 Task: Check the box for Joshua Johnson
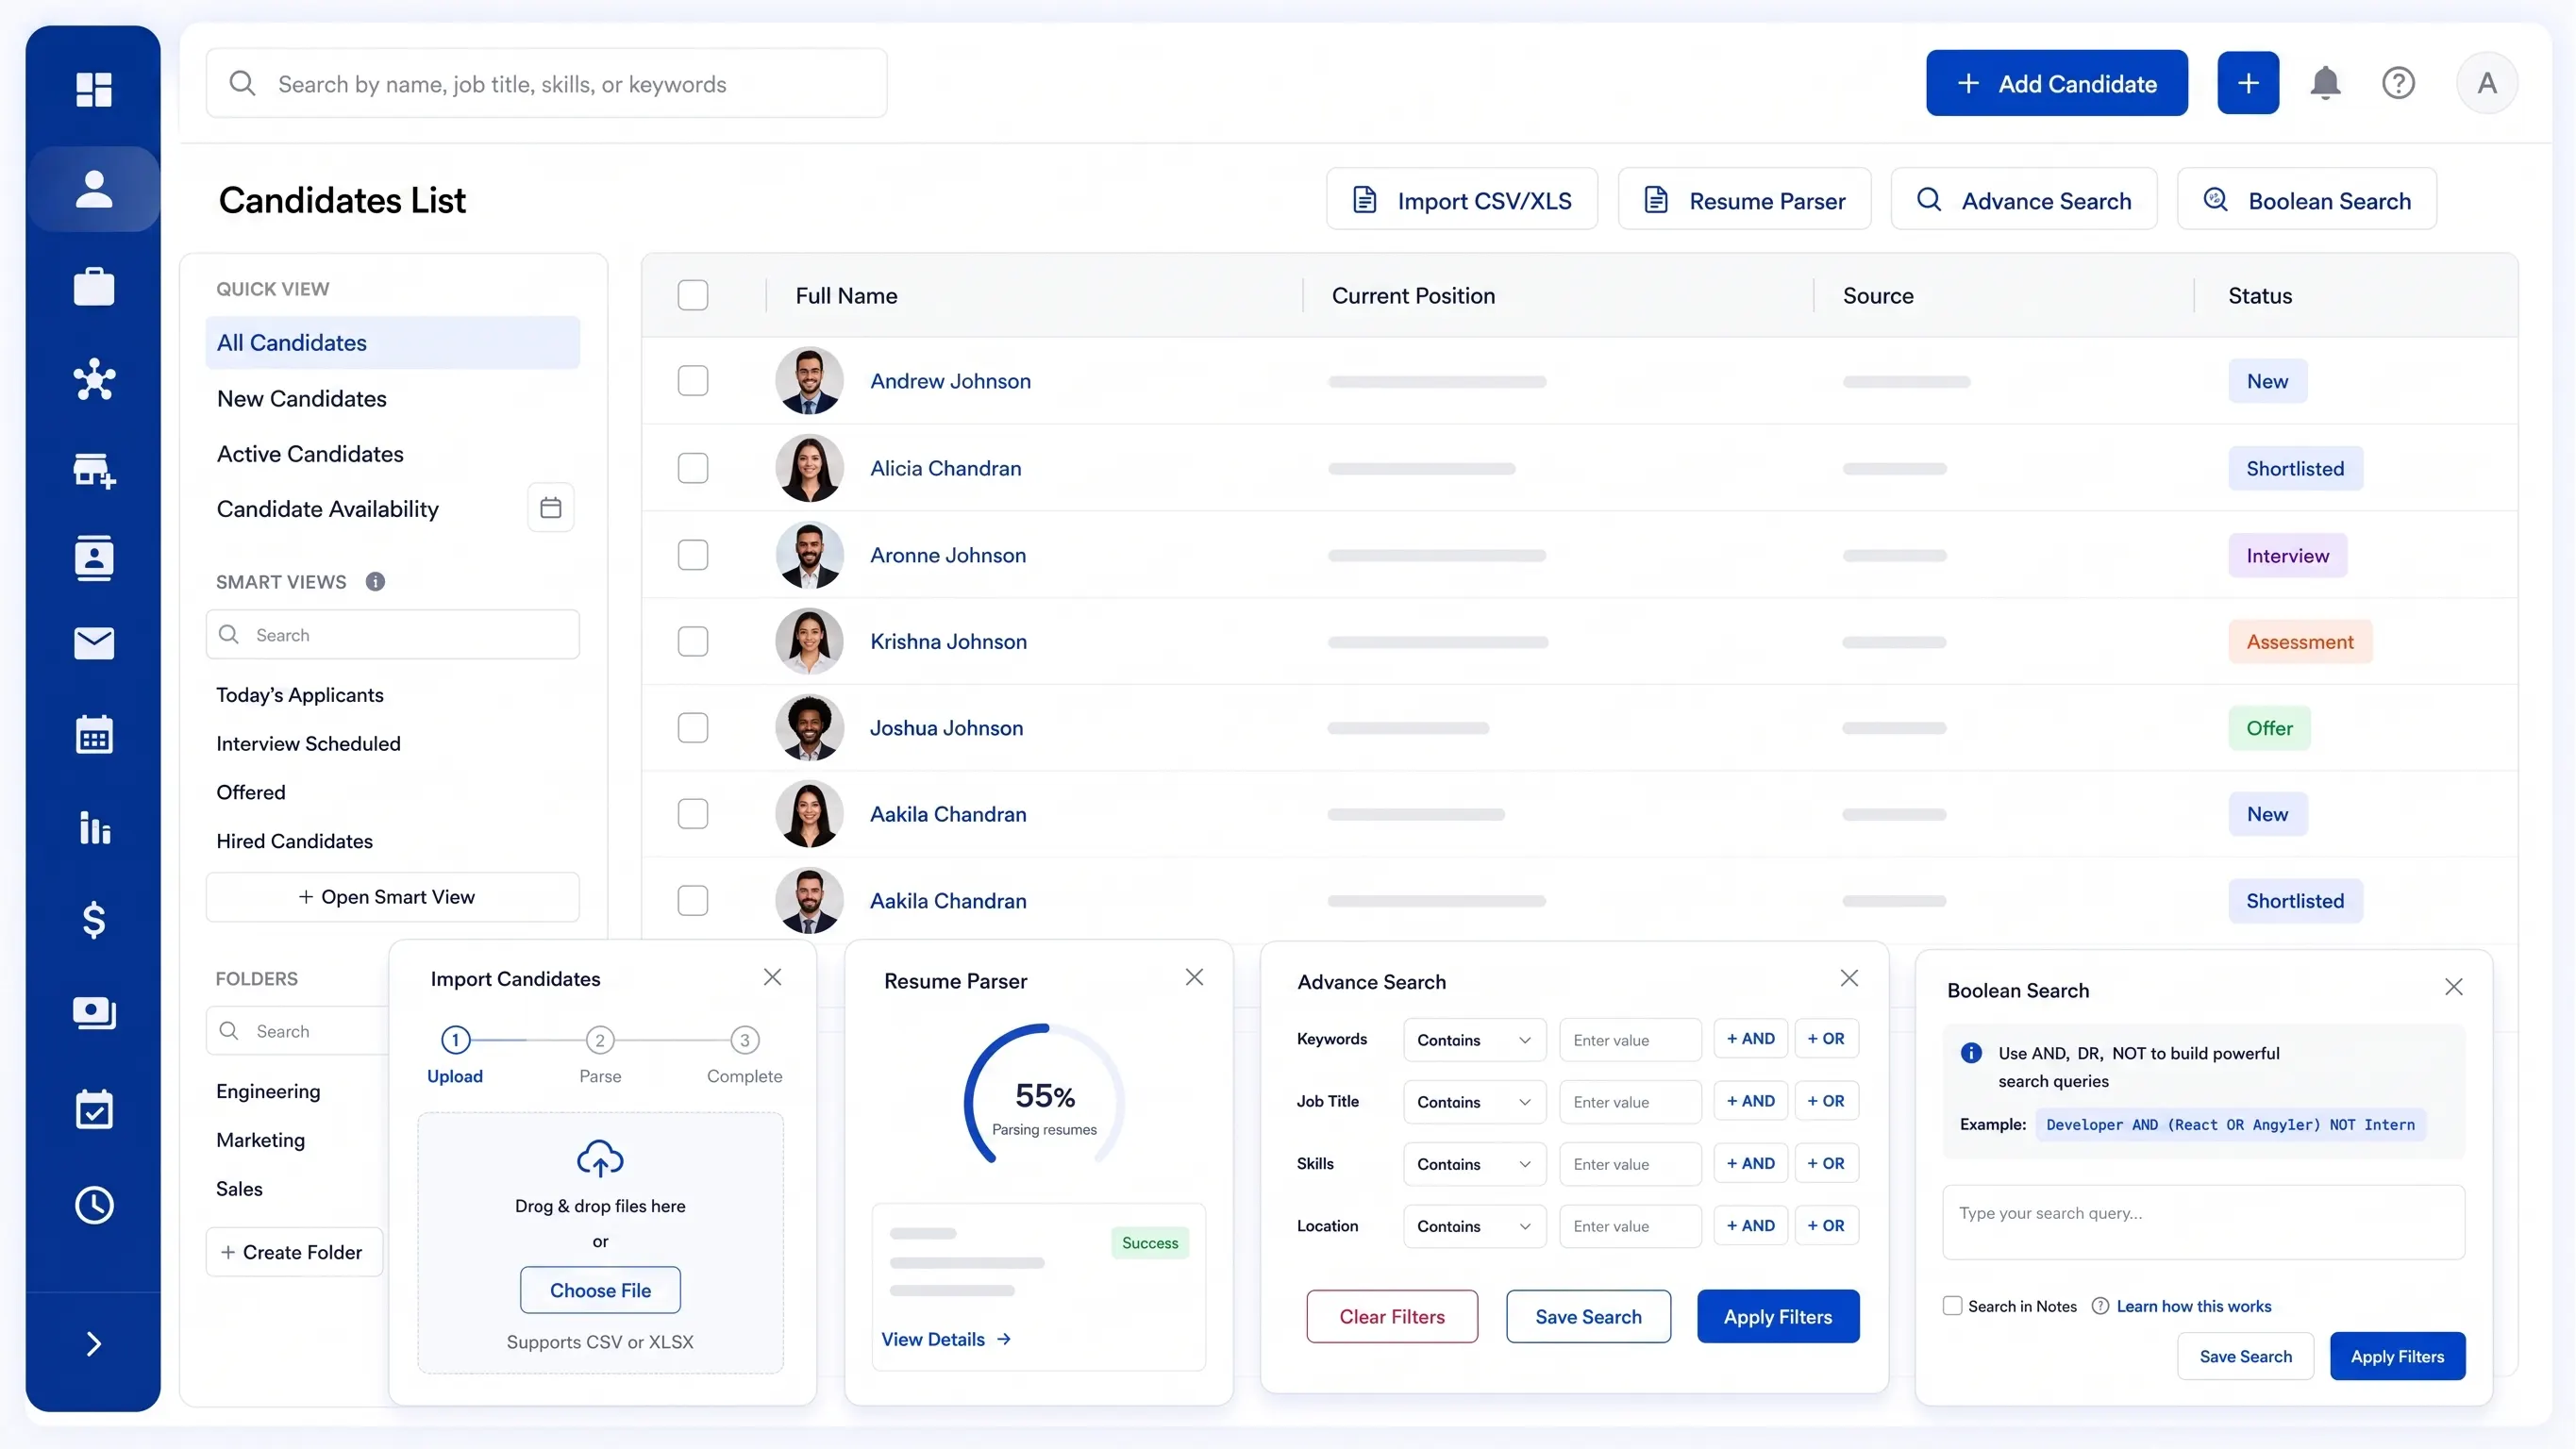coord(693,728)
